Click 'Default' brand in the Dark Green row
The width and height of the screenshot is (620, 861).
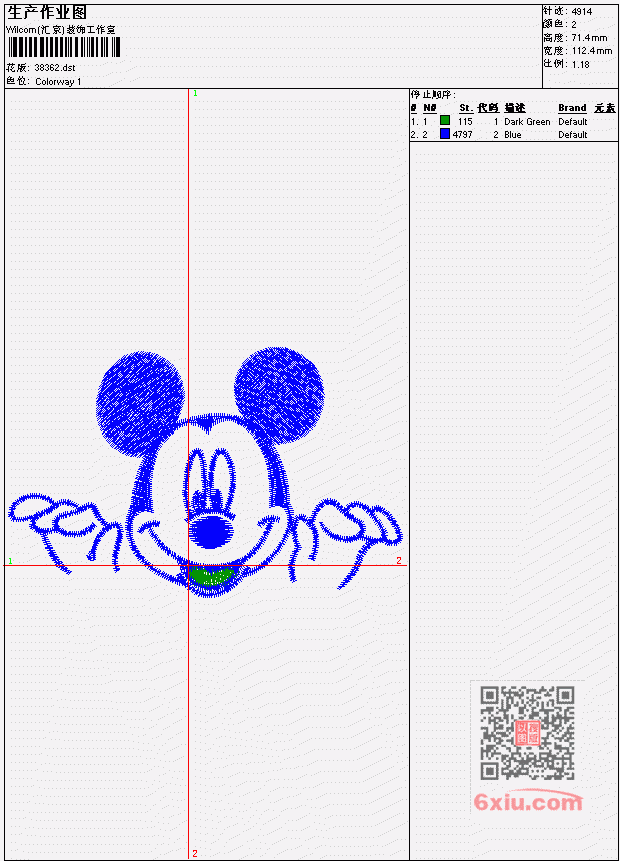(573, 121)
